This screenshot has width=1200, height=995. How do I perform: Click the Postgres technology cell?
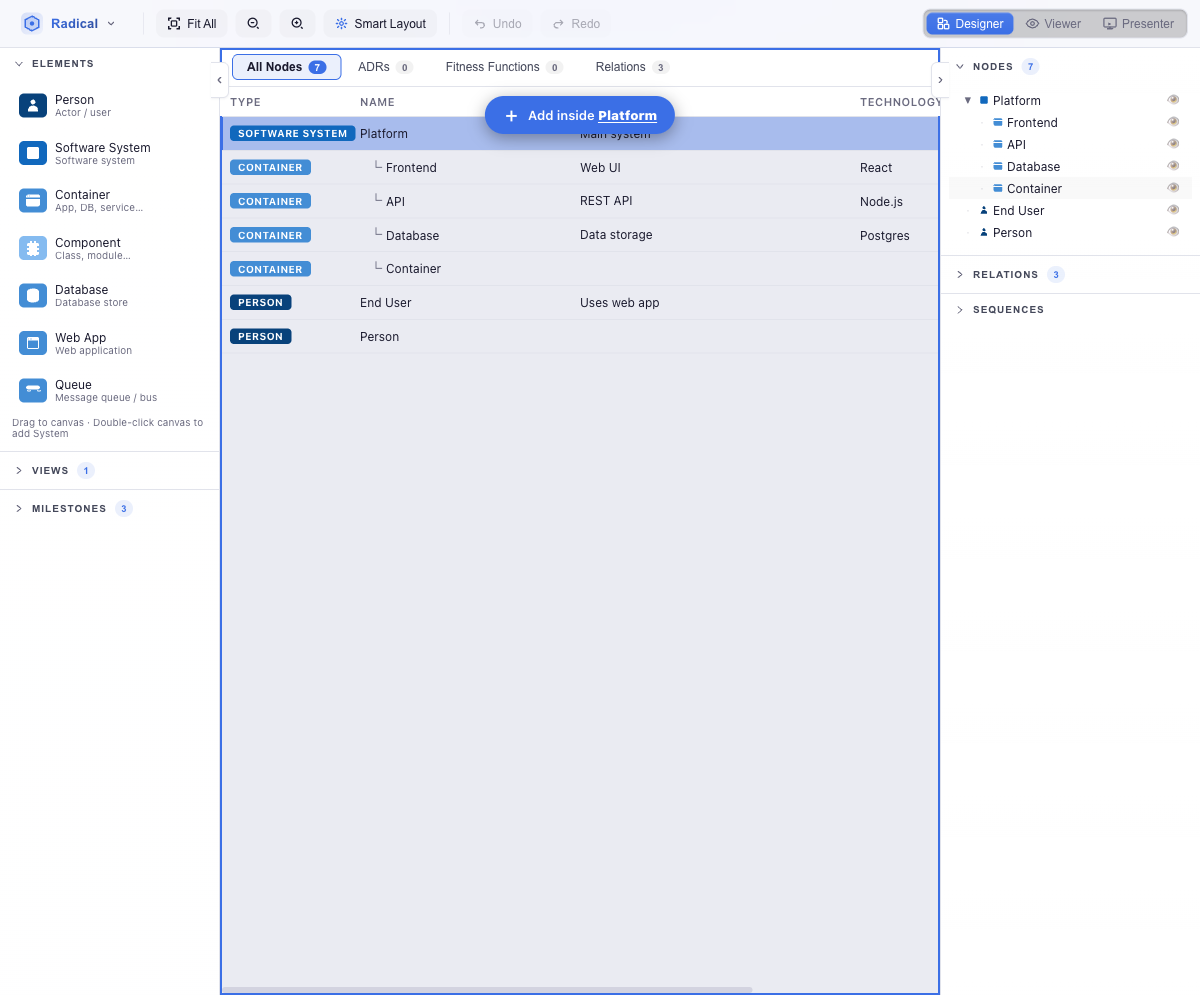[885, 235]
